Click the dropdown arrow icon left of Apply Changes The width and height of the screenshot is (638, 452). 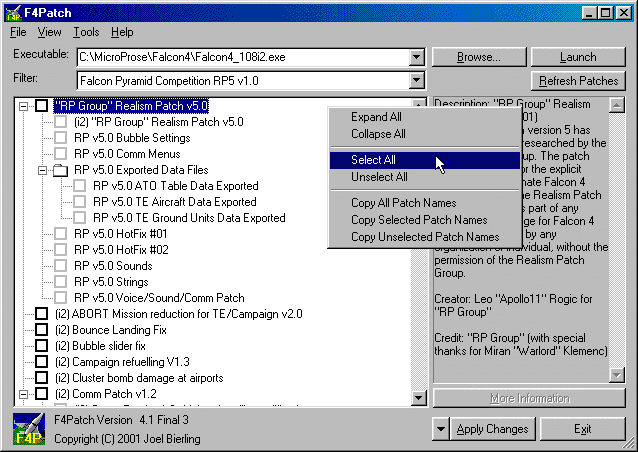tap(442, 429)
